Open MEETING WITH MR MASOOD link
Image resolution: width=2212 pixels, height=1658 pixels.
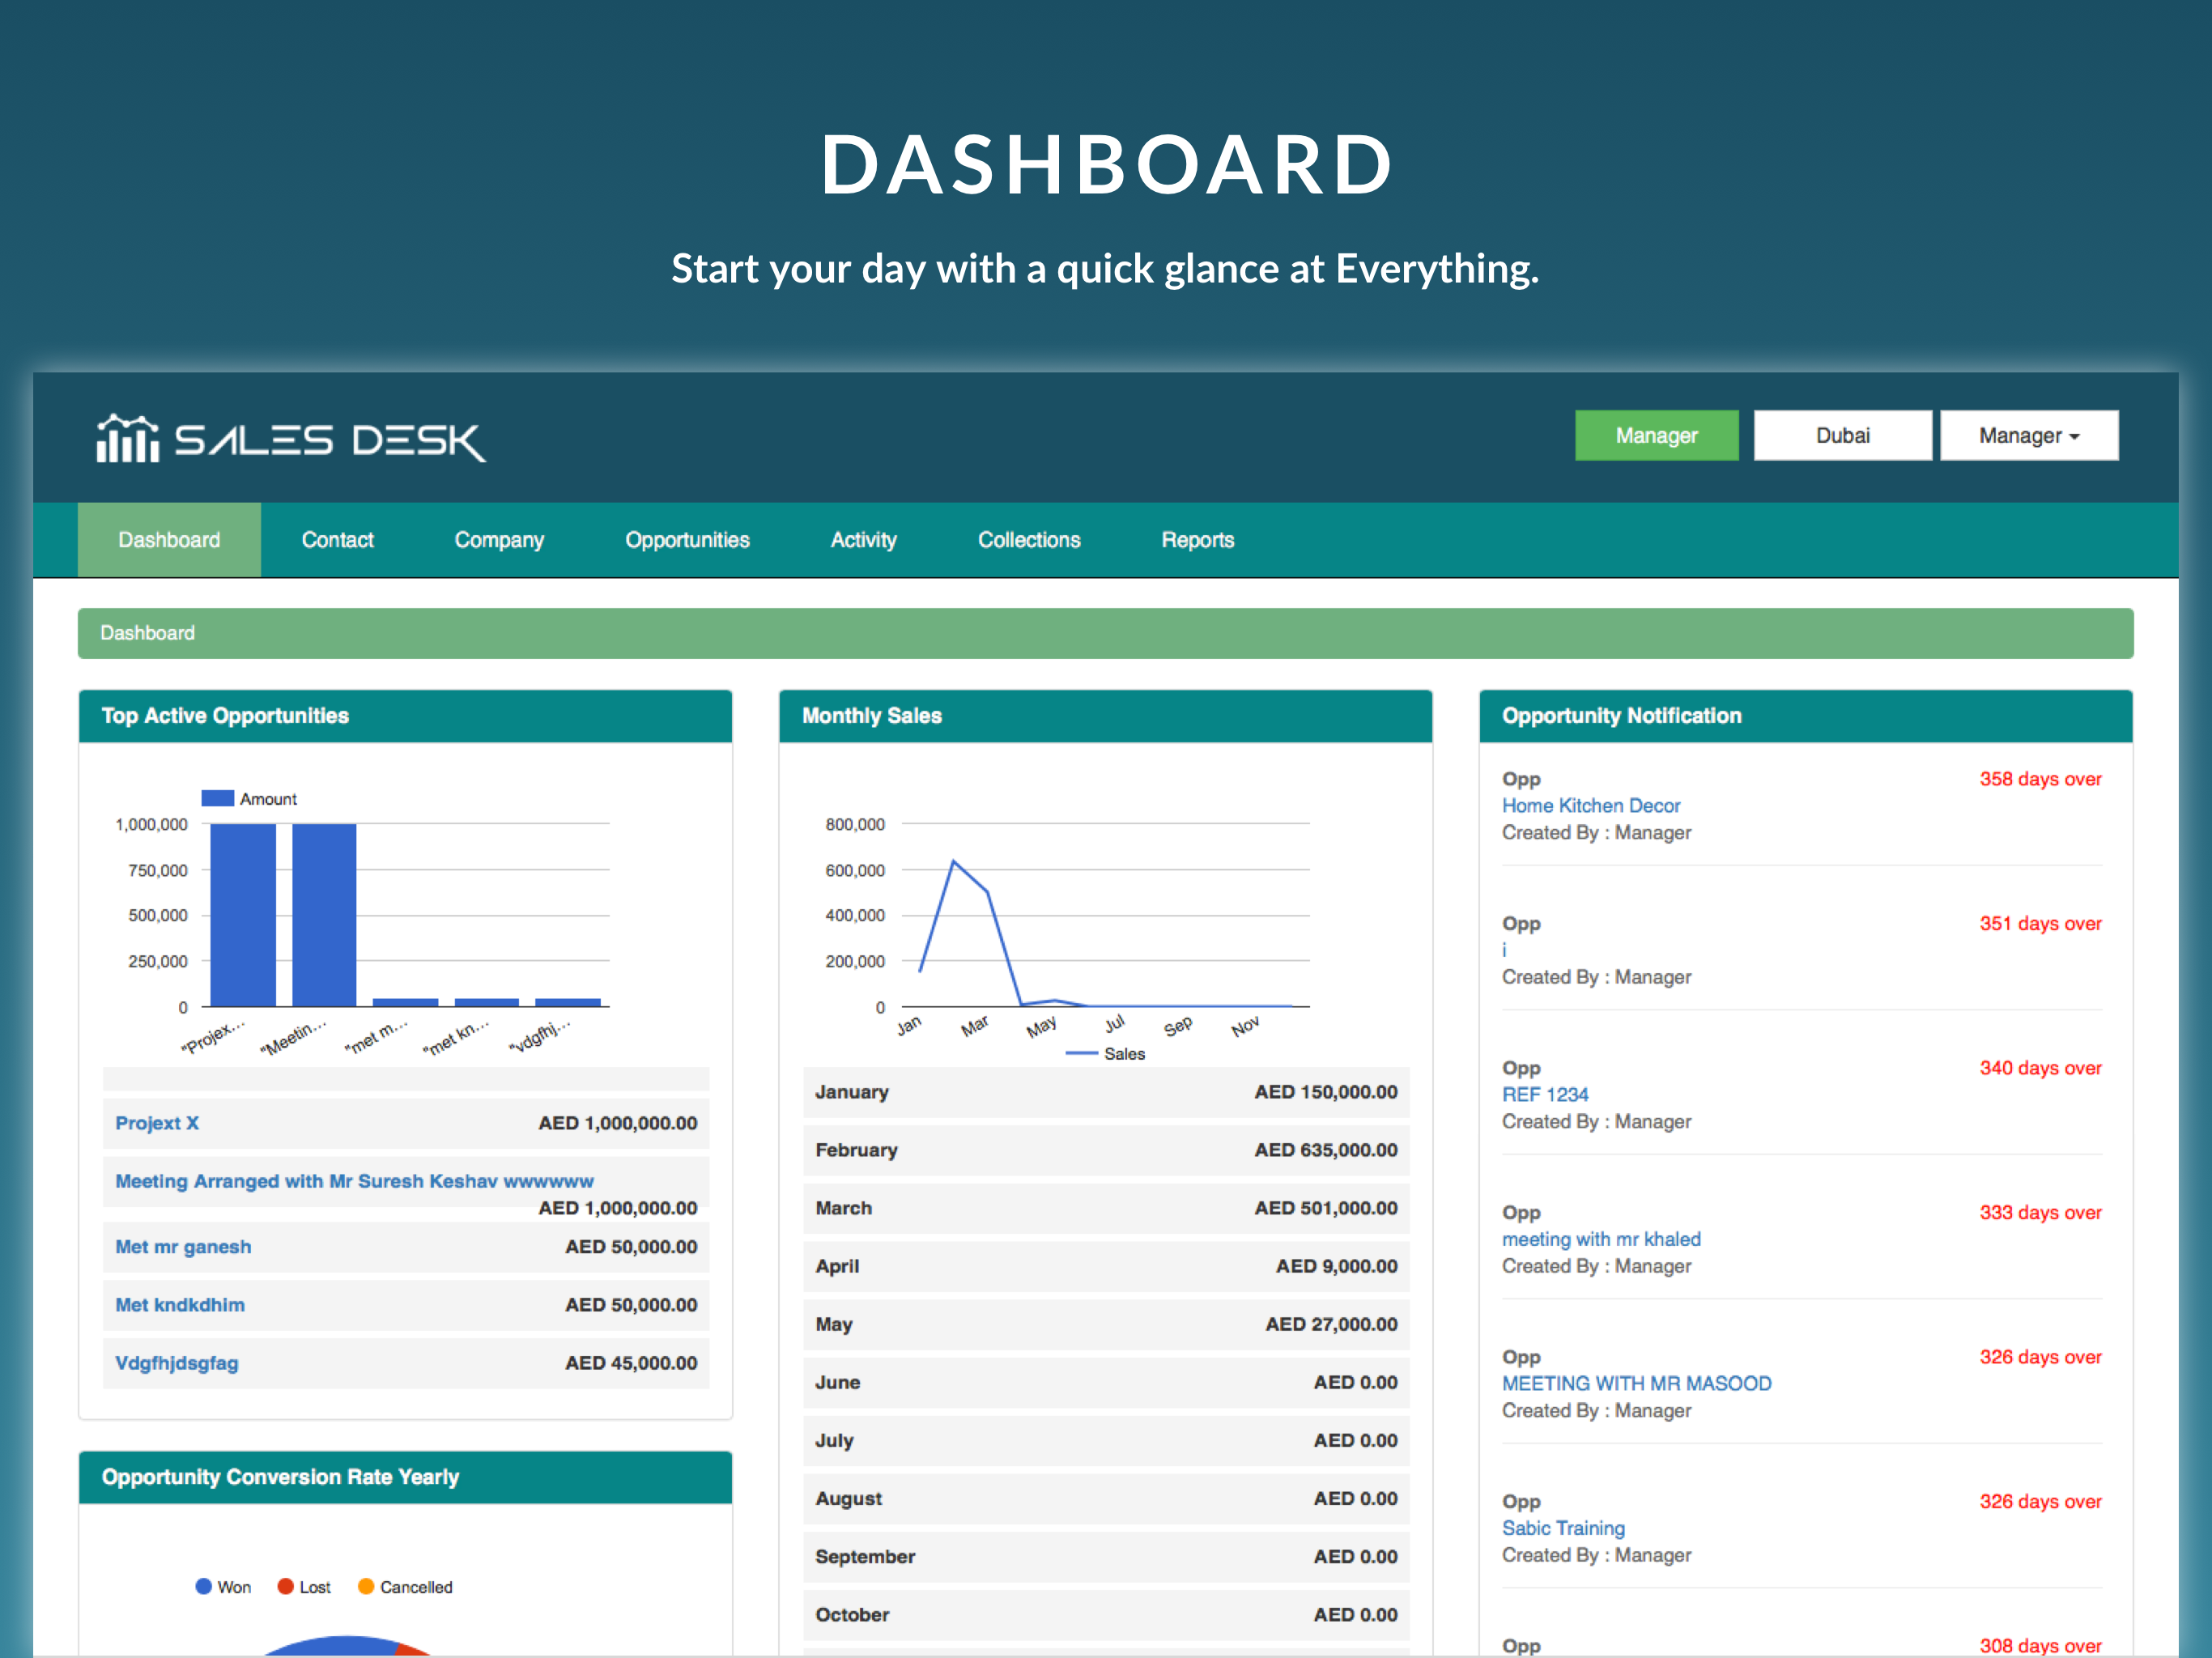(x=1637, y=1384)
